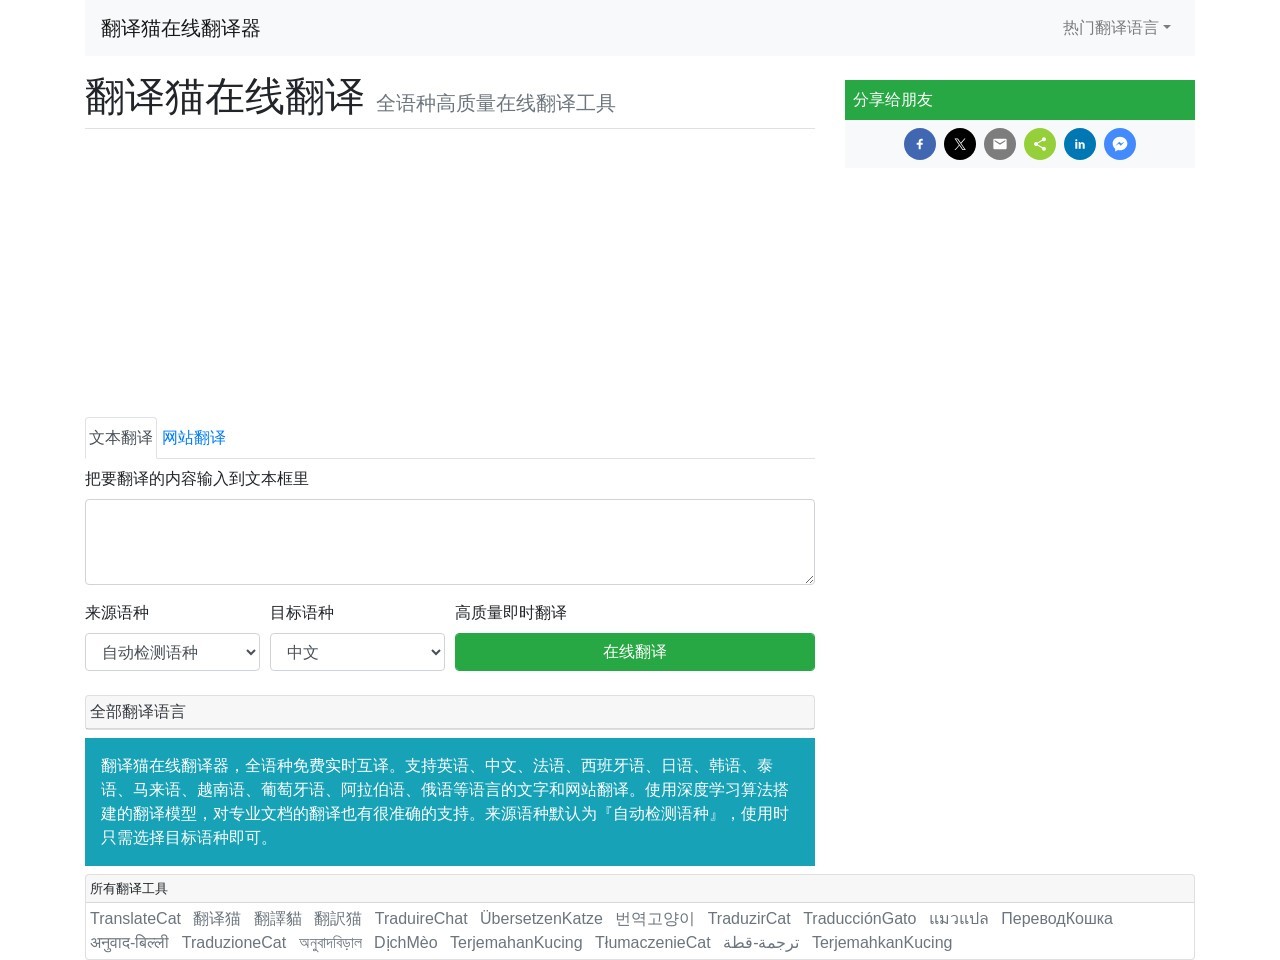Open the ПереводКошка link
This screenshot has height=960, width=1280.
[1056, 918]
